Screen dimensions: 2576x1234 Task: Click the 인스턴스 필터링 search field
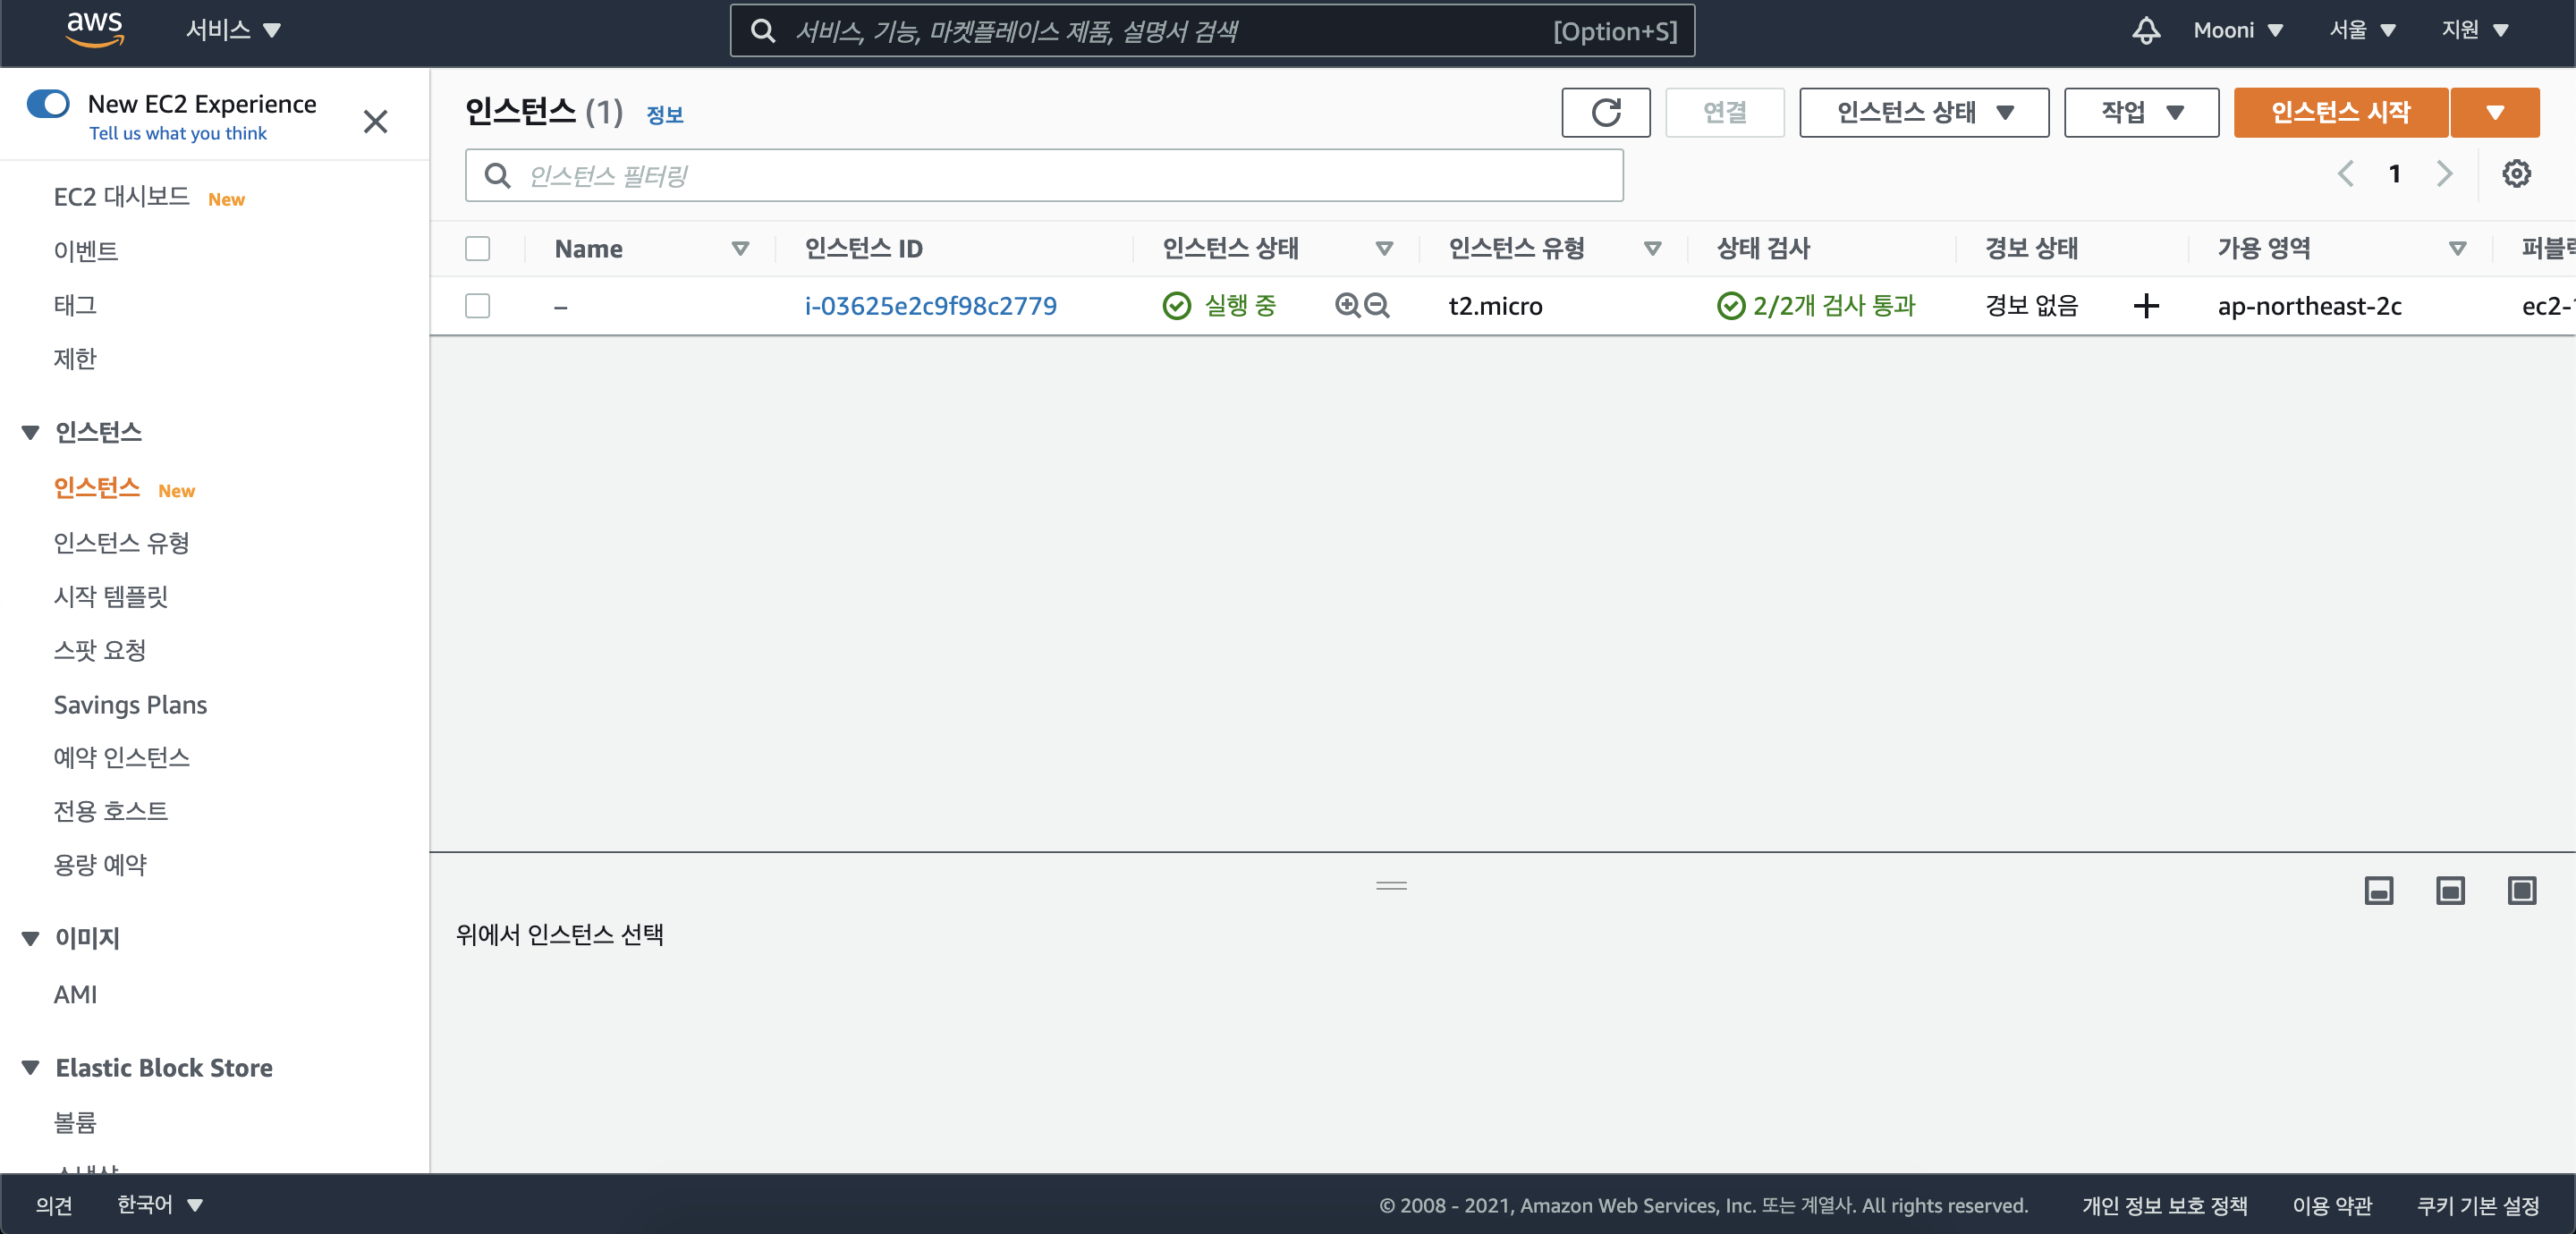[x=1043, y=176]
